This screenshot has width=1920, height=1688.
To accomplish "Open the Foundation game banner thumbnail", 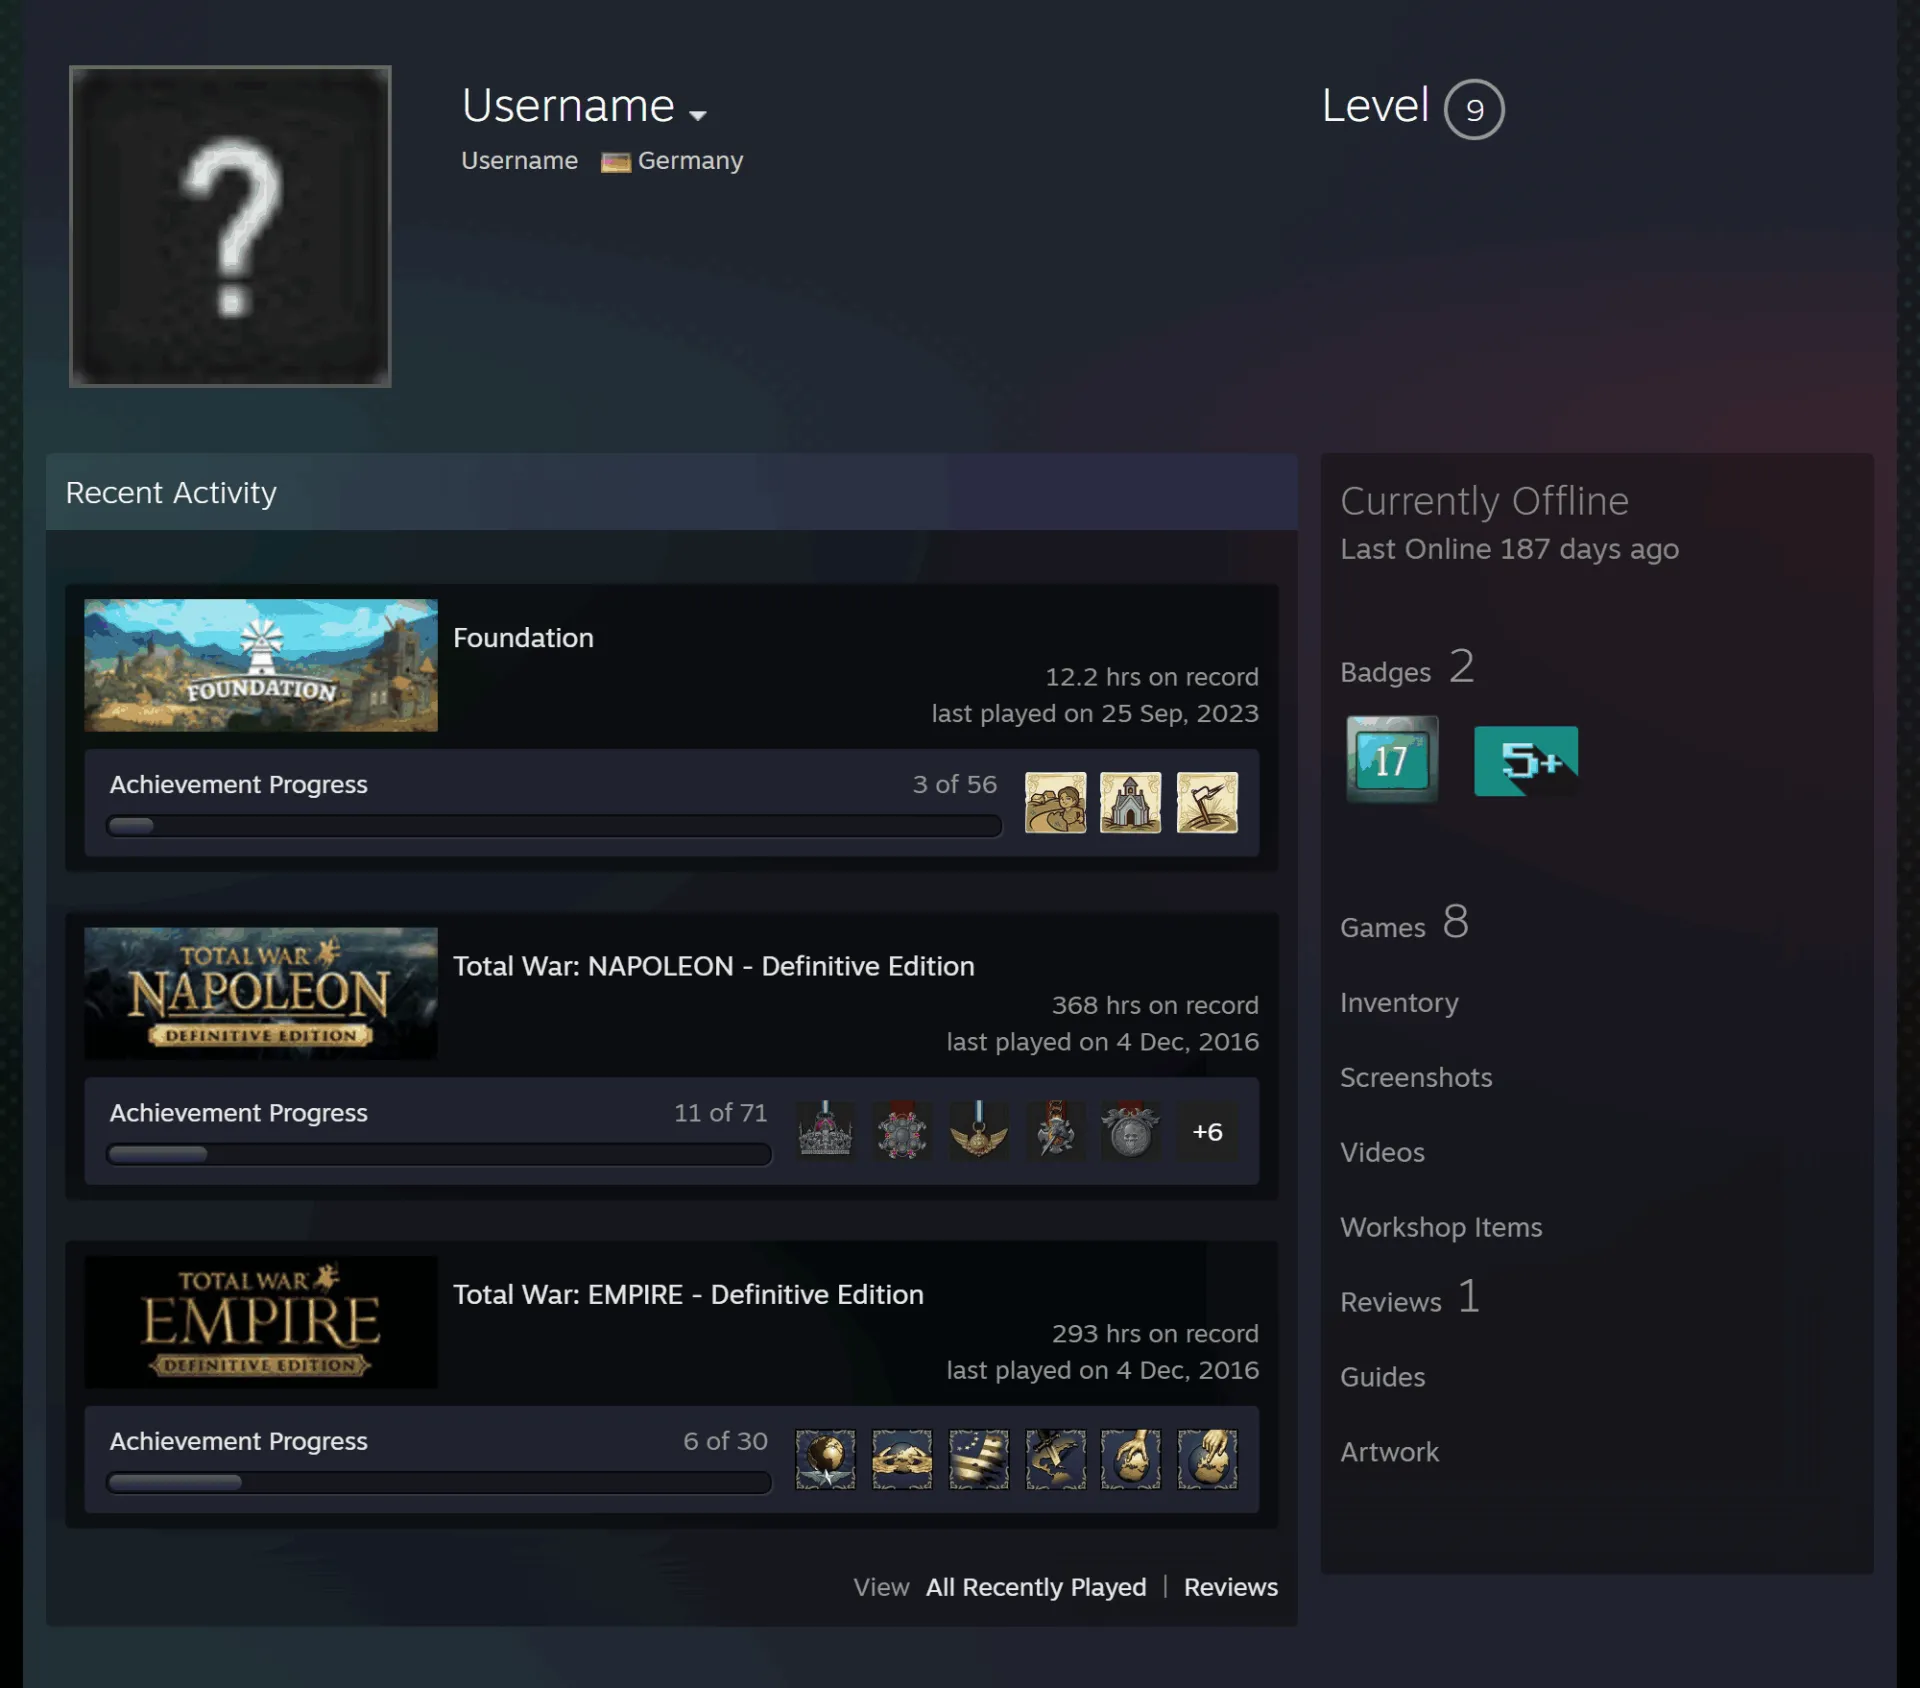I will [261, 665].
